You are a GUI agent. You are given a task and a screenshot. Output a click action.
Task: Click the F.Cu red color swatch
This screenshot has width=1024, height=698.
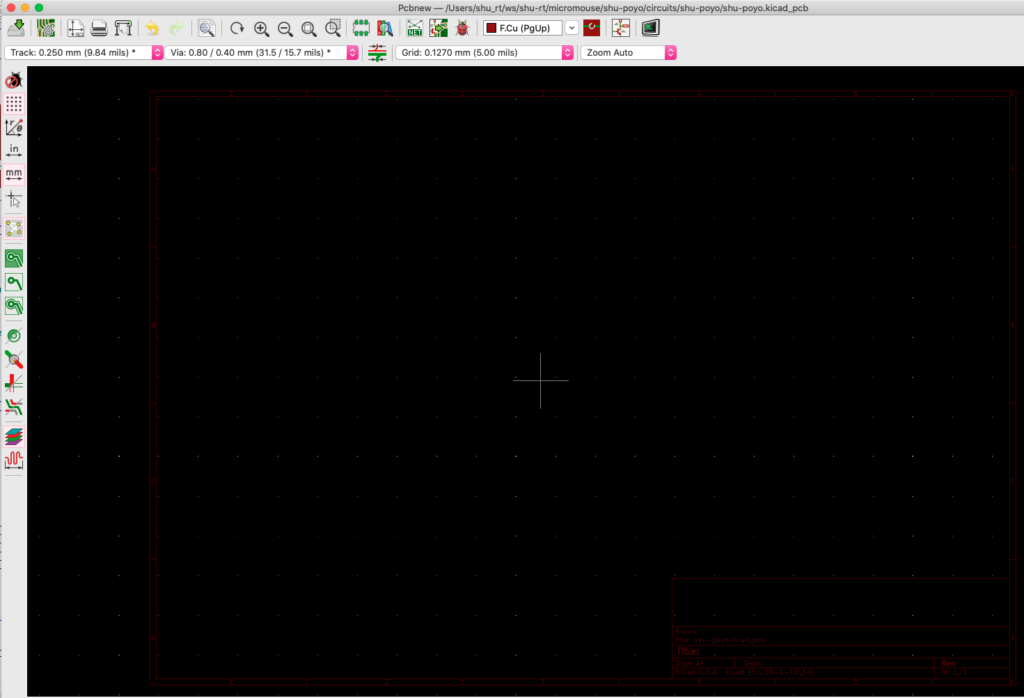491,28
